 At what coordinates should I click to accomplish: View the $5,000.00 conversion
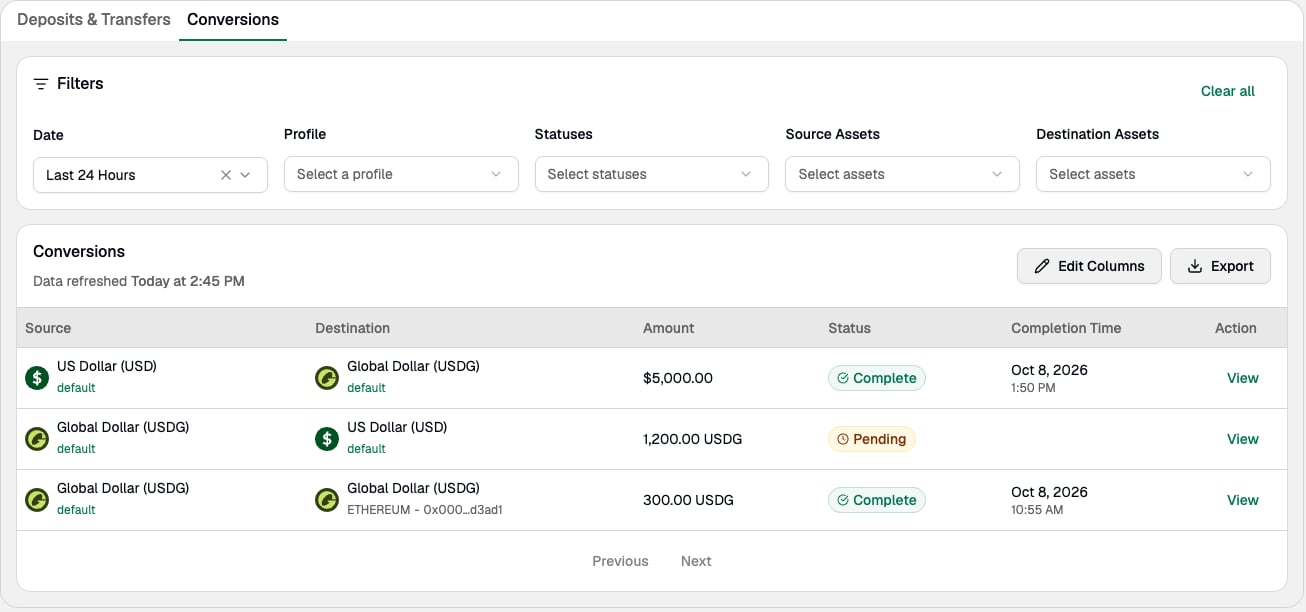(x=1242, y=378)
